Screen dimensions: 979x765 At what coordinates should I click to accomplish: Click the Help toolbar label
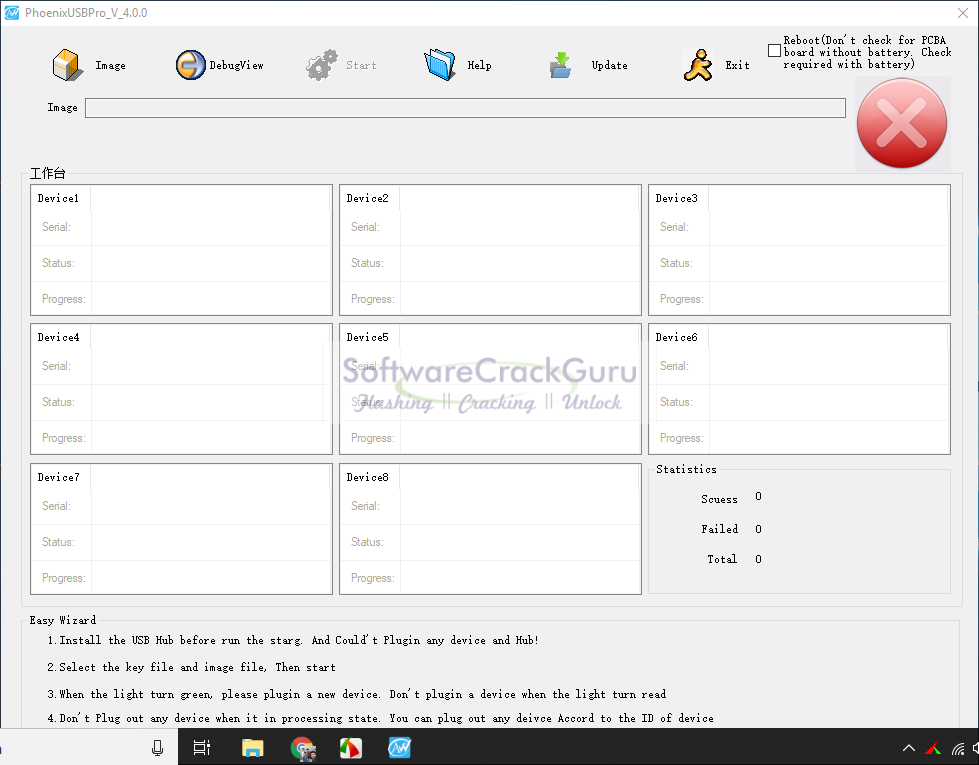[x=480, y=66]
